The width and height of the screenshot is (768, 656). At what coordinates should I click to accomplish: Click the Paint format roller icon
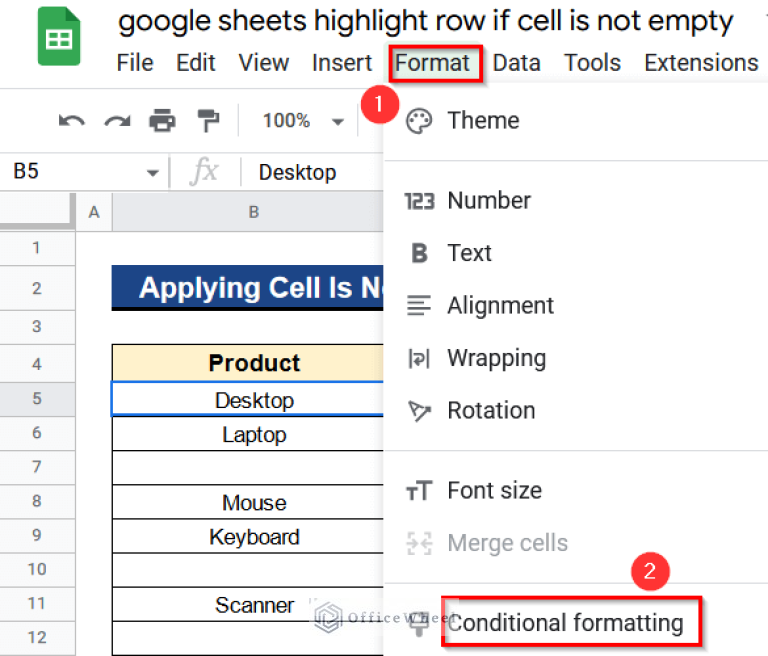click(x=208, y=121)
